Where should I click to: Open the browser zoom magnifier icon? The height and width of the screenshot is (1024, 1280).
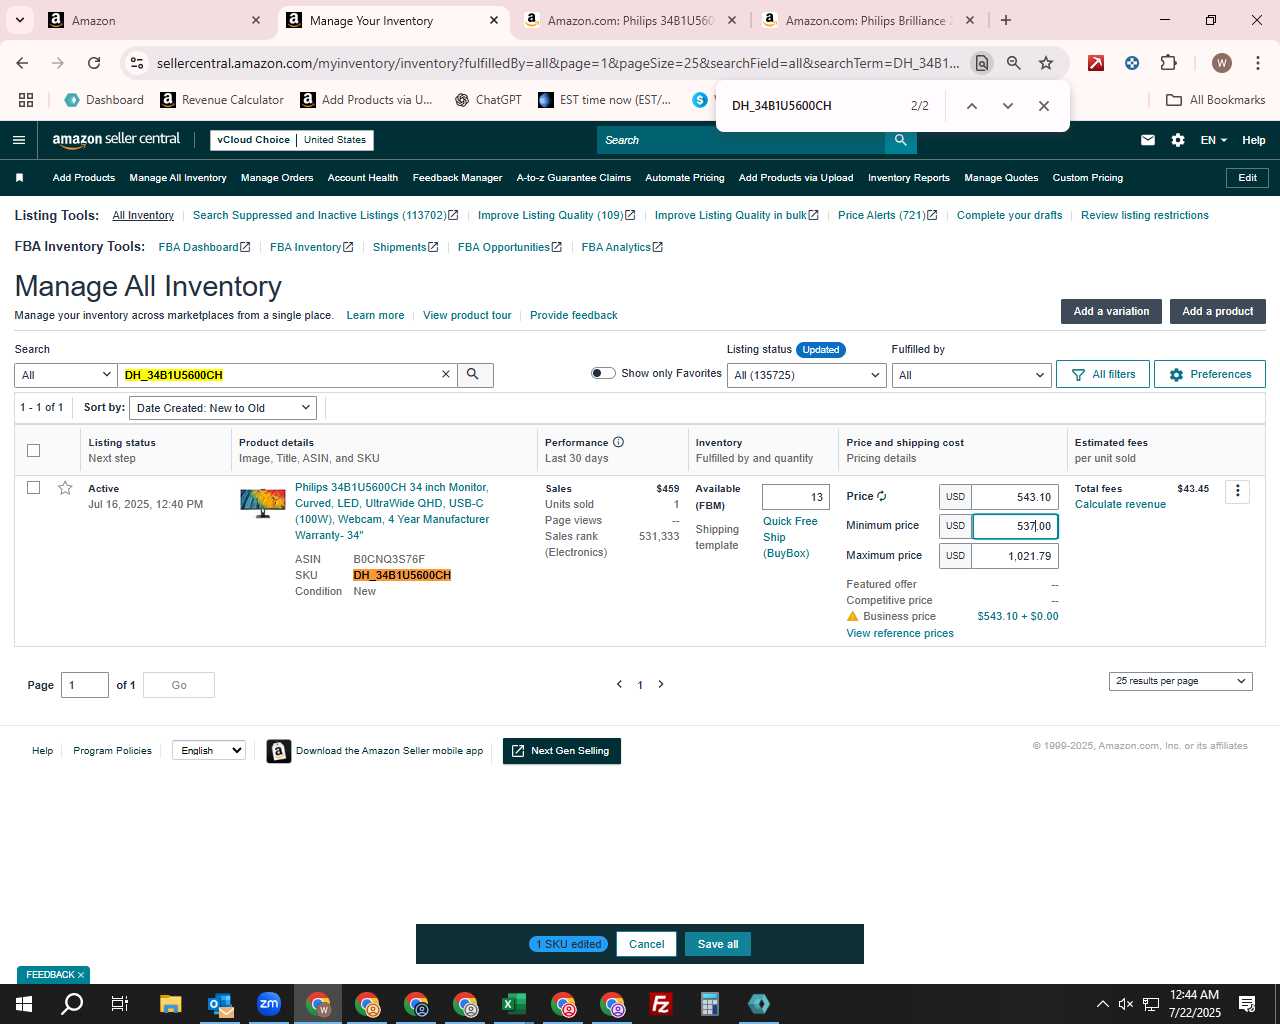click(1014, 63)
